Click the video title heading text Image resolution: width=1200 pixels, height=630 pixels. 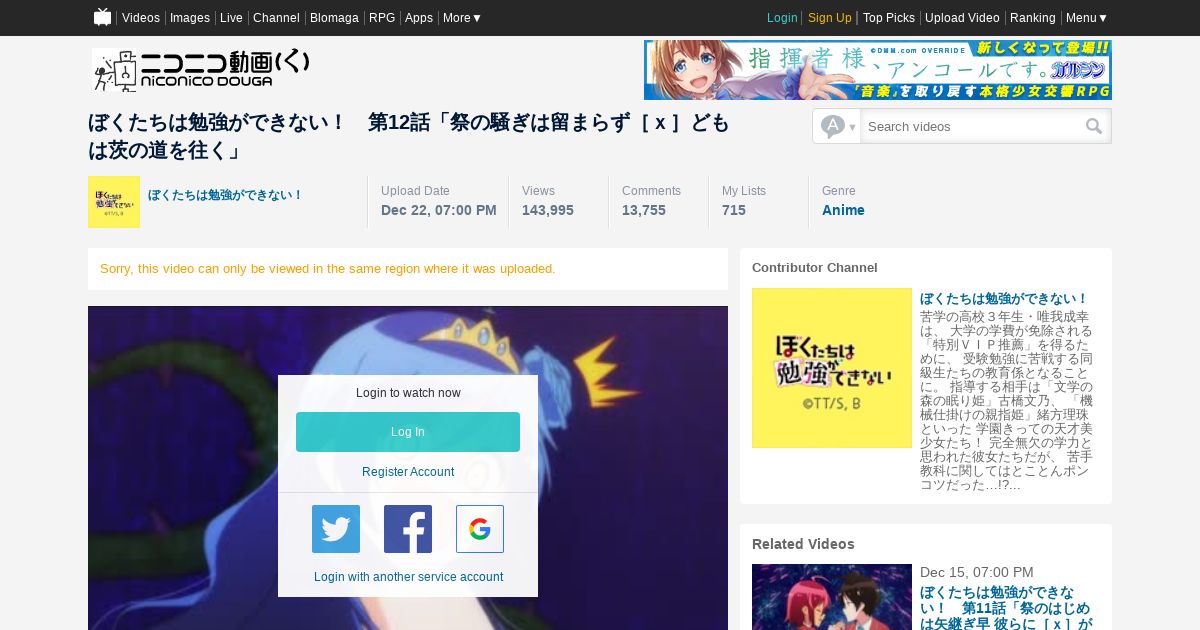[x=409, y=137]
